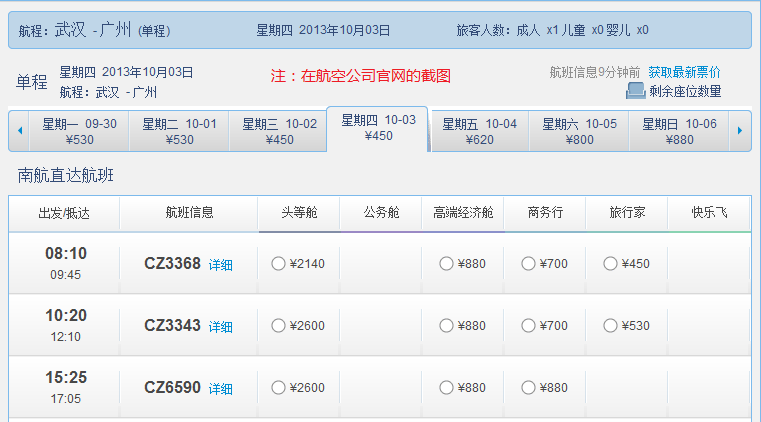Open 详细 link for flight CZ3368
Image resolution: width=761 pixels, height=422 pixels.
[220, 265]
